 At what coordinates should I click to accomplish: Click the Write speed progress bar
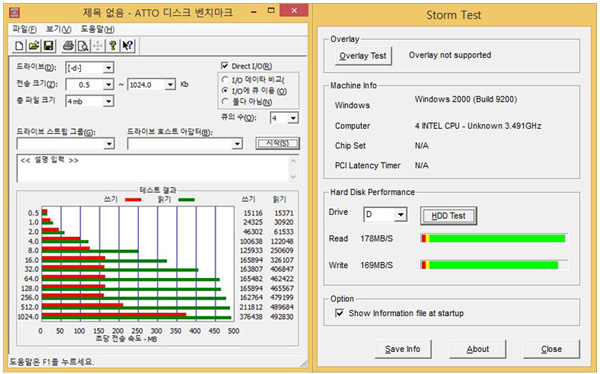coord(494,265)
